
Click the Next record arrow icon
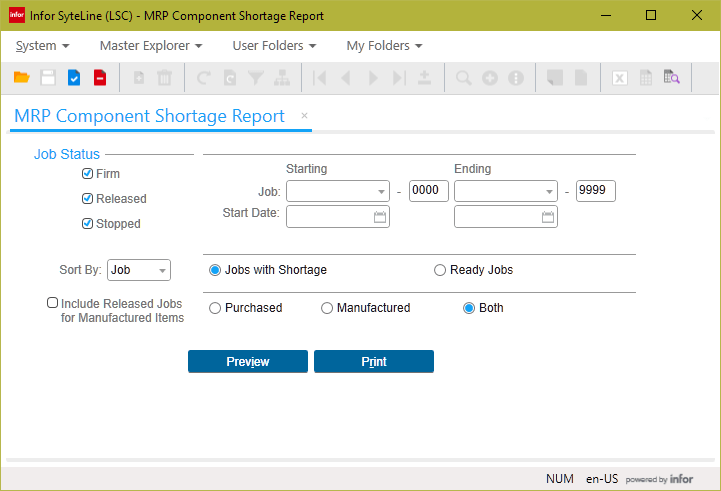373,78
